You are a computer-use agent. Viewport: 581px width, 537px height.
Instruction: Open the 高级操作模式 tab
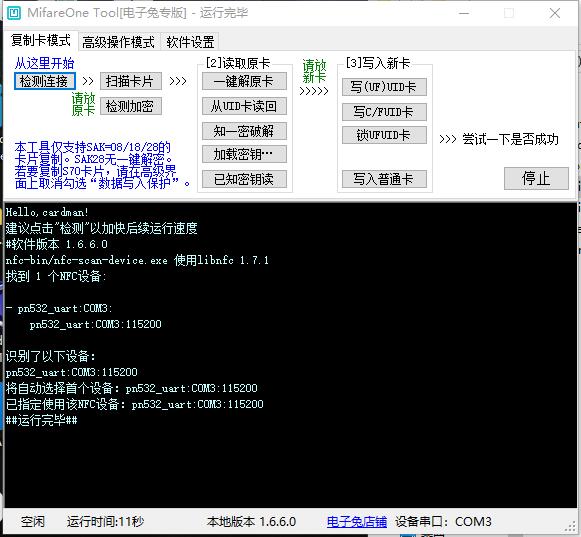(119, 42)
